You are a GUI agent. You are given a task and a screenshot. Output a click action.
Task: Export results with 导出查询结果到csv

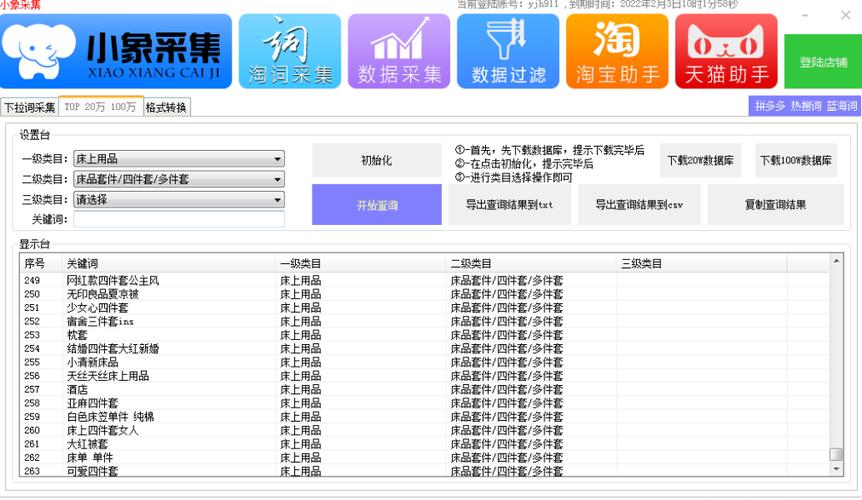pyautogui.click(x=639, y=204)
